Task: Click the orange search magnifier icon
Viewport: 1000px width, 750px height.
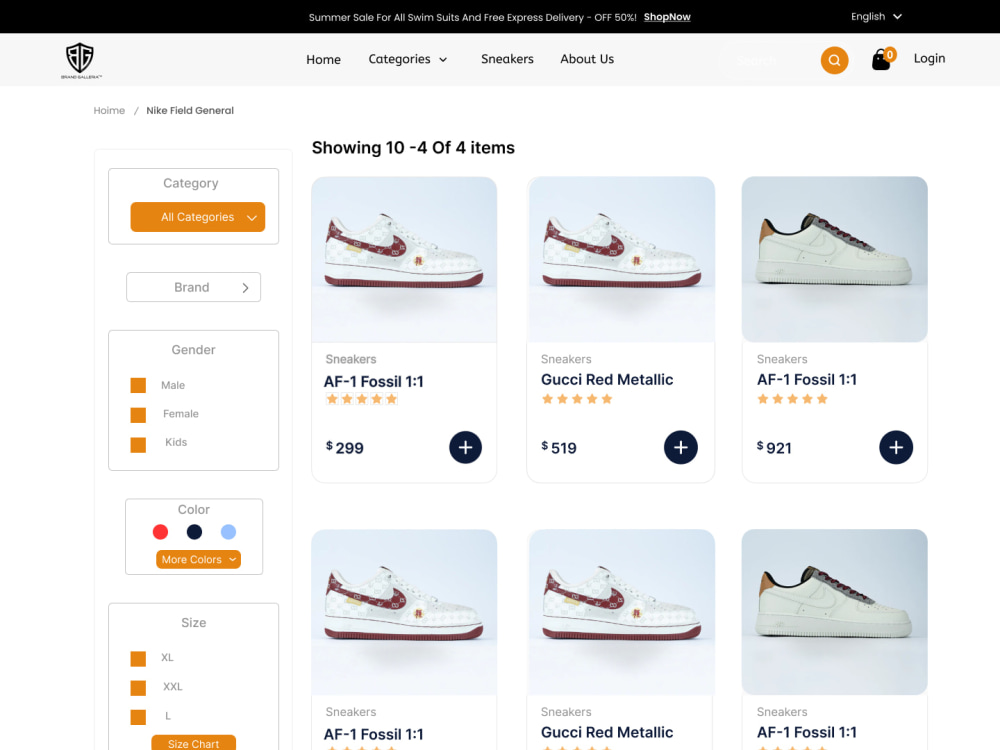Action: point(834,61)
